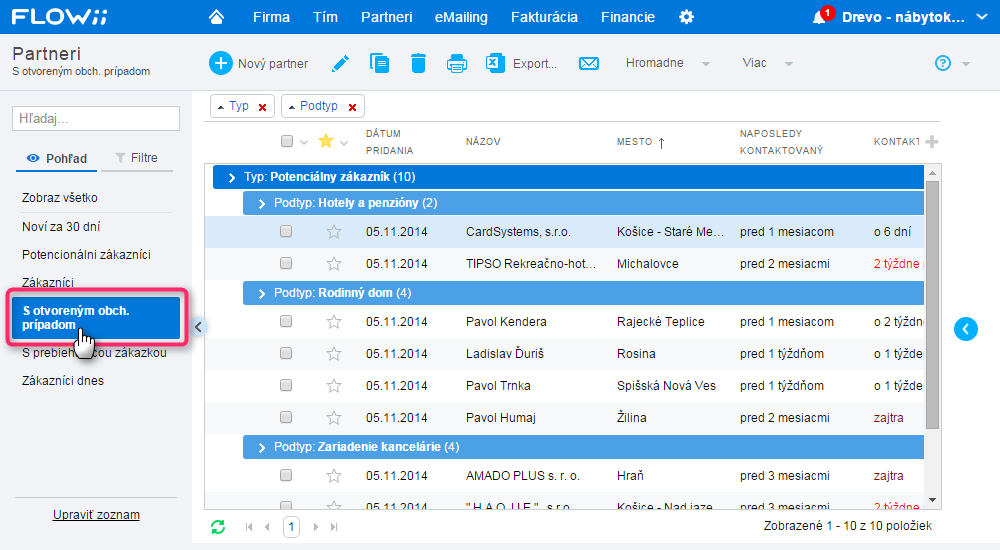The image size is (1000, 550).
Task: Open the dropdown next to help icon
Action: [x=966, y=64]
